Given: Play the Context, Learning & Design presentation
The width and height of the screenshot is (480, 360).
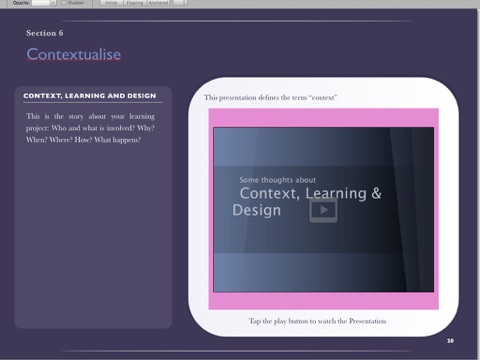Looking at the screenshot, I should [x=323, y=210].
